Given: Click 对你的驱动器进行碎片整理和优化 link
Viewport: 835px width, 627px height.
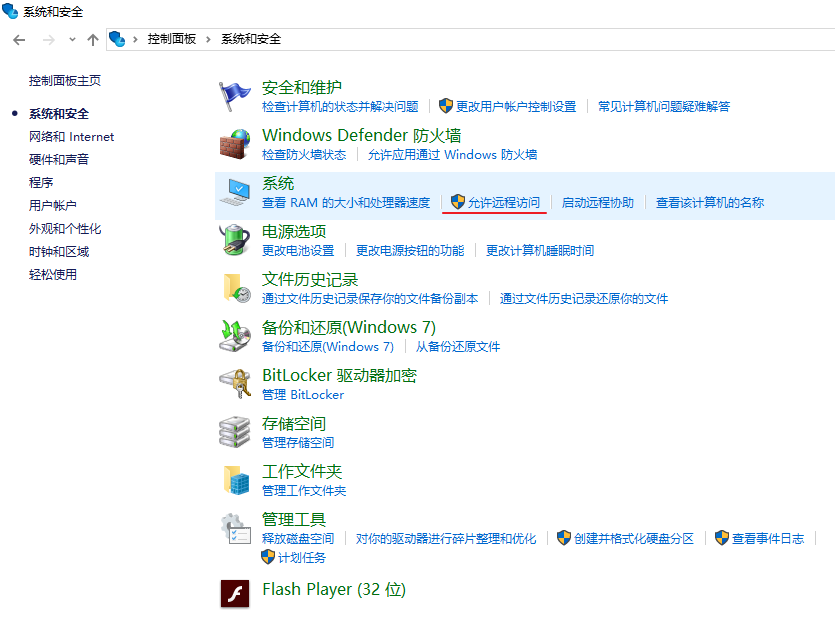Looking at the screenshot, I should point(446,539).
